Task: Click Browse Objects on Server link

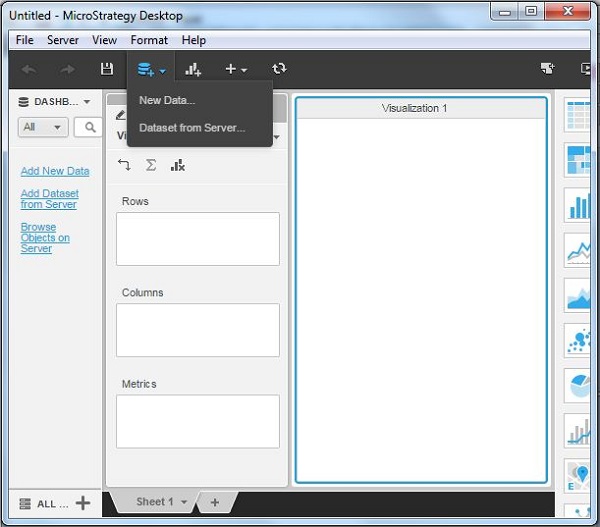Action: point(45,238)
